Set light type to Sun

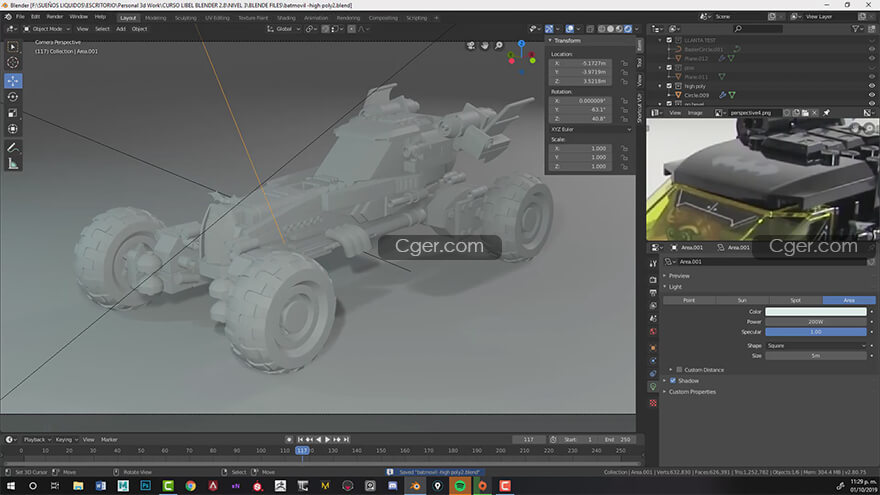pos(742,300)
